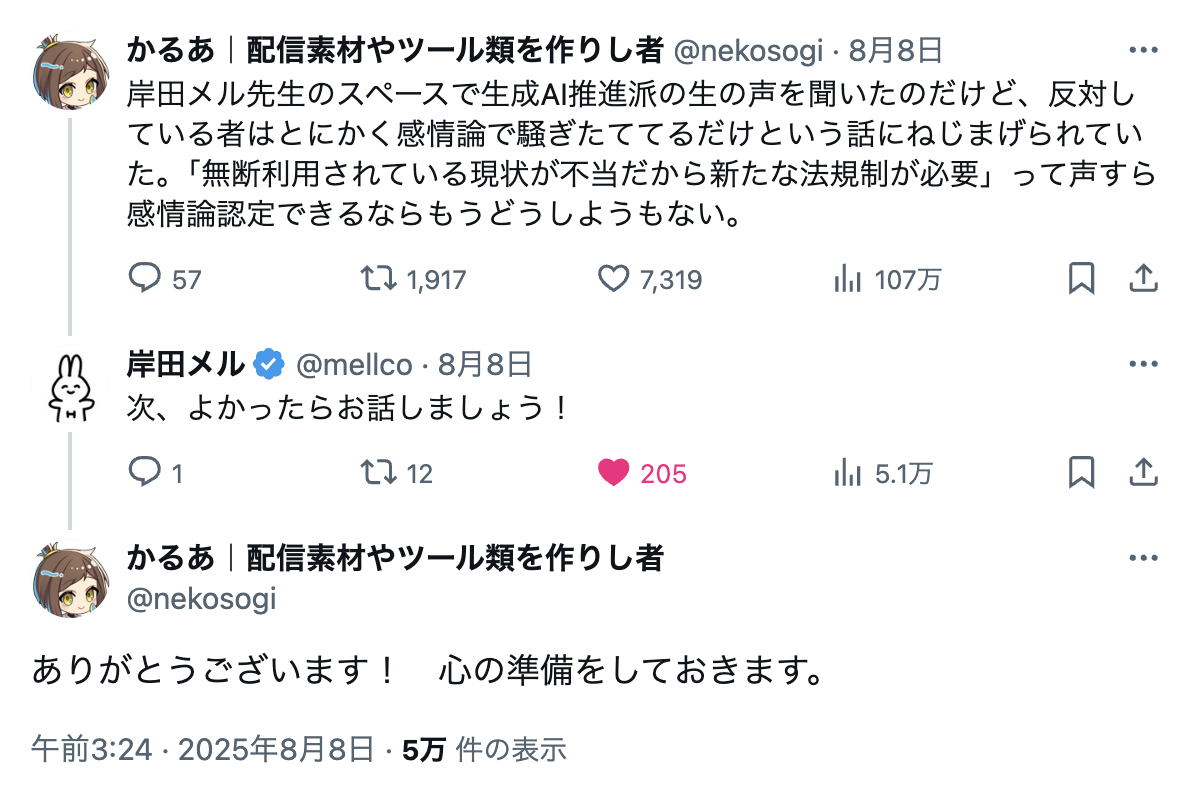The height and width of the screenshot is (802, 1192).
Task: Open the @mellco profile handle
Action: 354,365
